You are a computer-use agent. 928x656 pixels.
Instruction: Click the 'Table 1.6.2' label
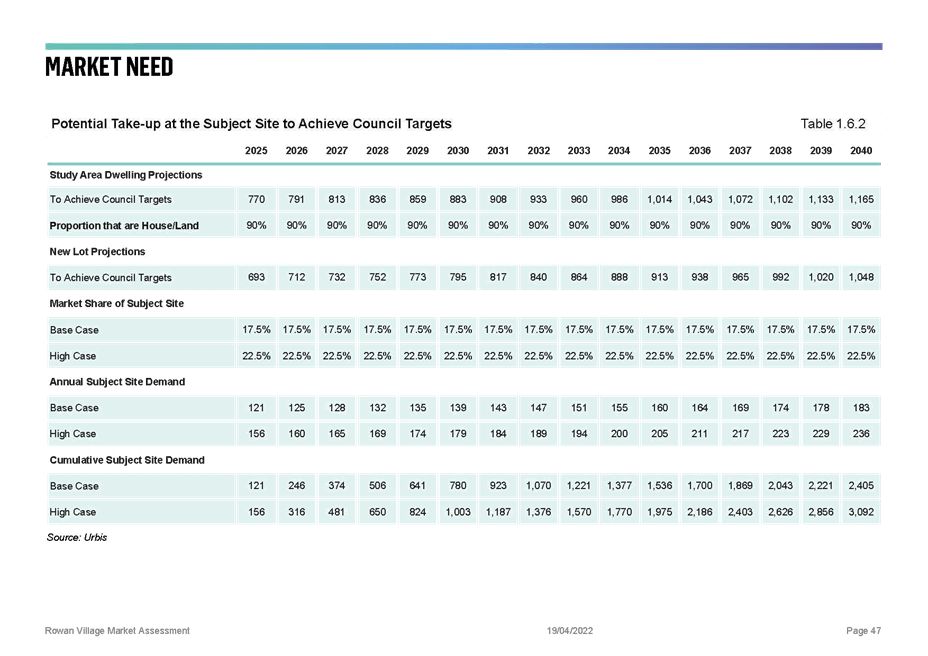coord(833,124)
